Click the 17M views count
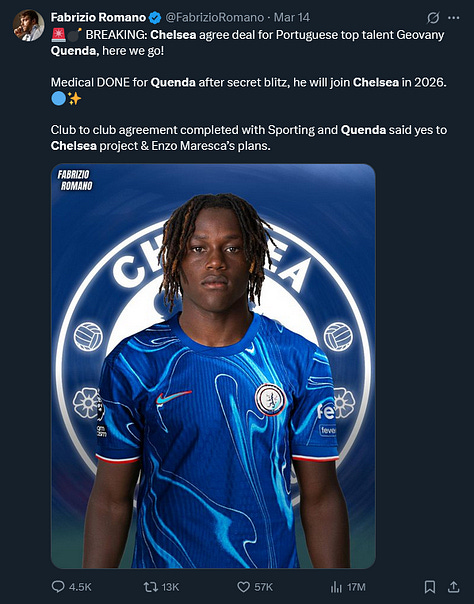The image size is (474, 604). [356, 587]
